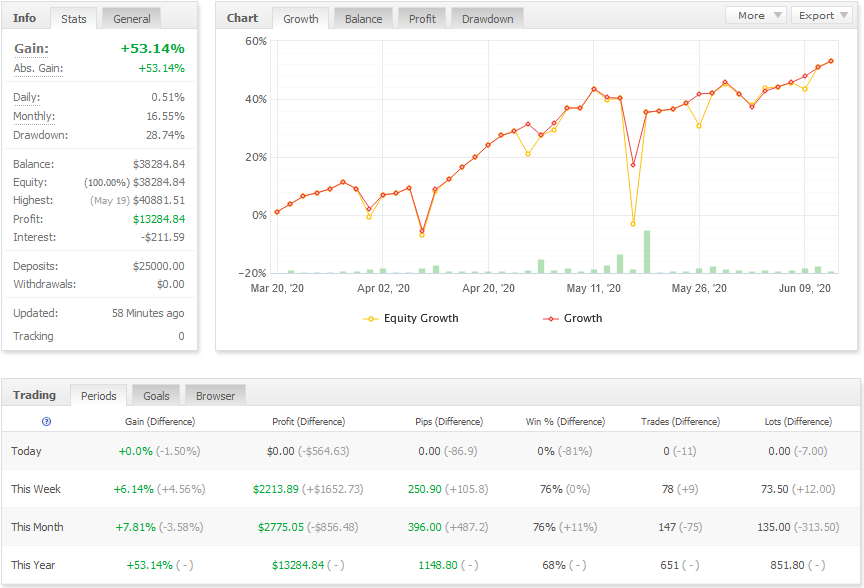Click the Interest value -$211.59
Viewport: 864px width, 588px height.
tap(163, 237)
